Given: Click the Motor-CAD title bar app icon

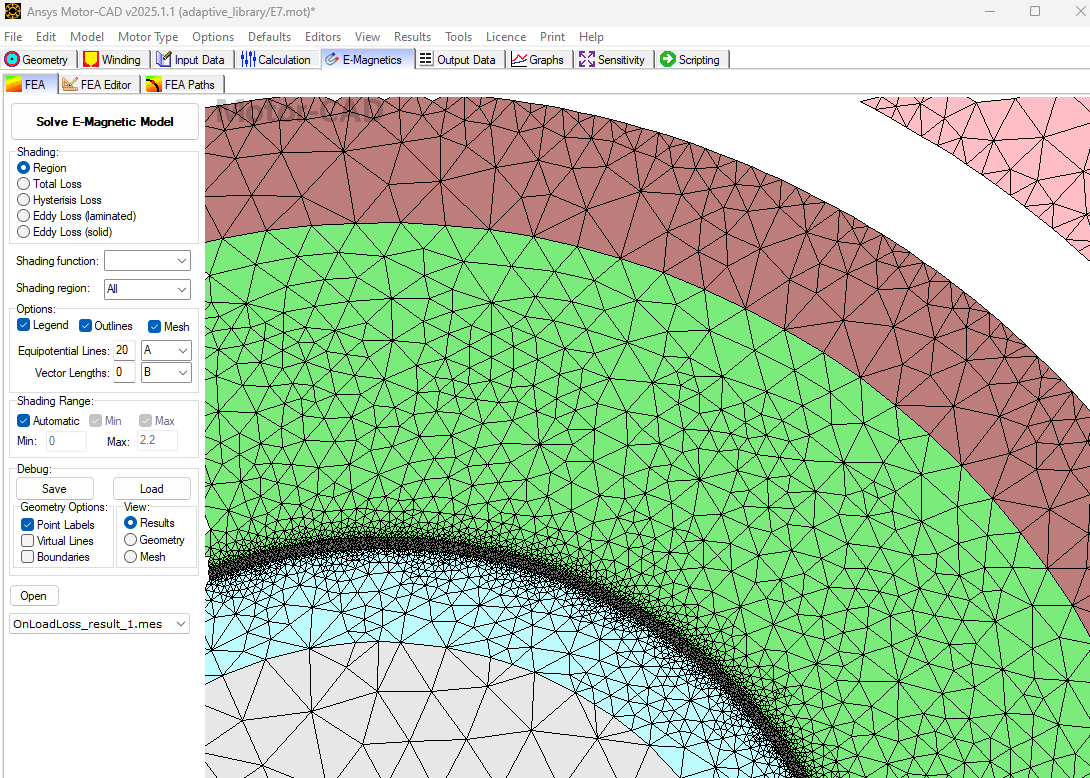Looking at the screenshot, I should point(12,12).
